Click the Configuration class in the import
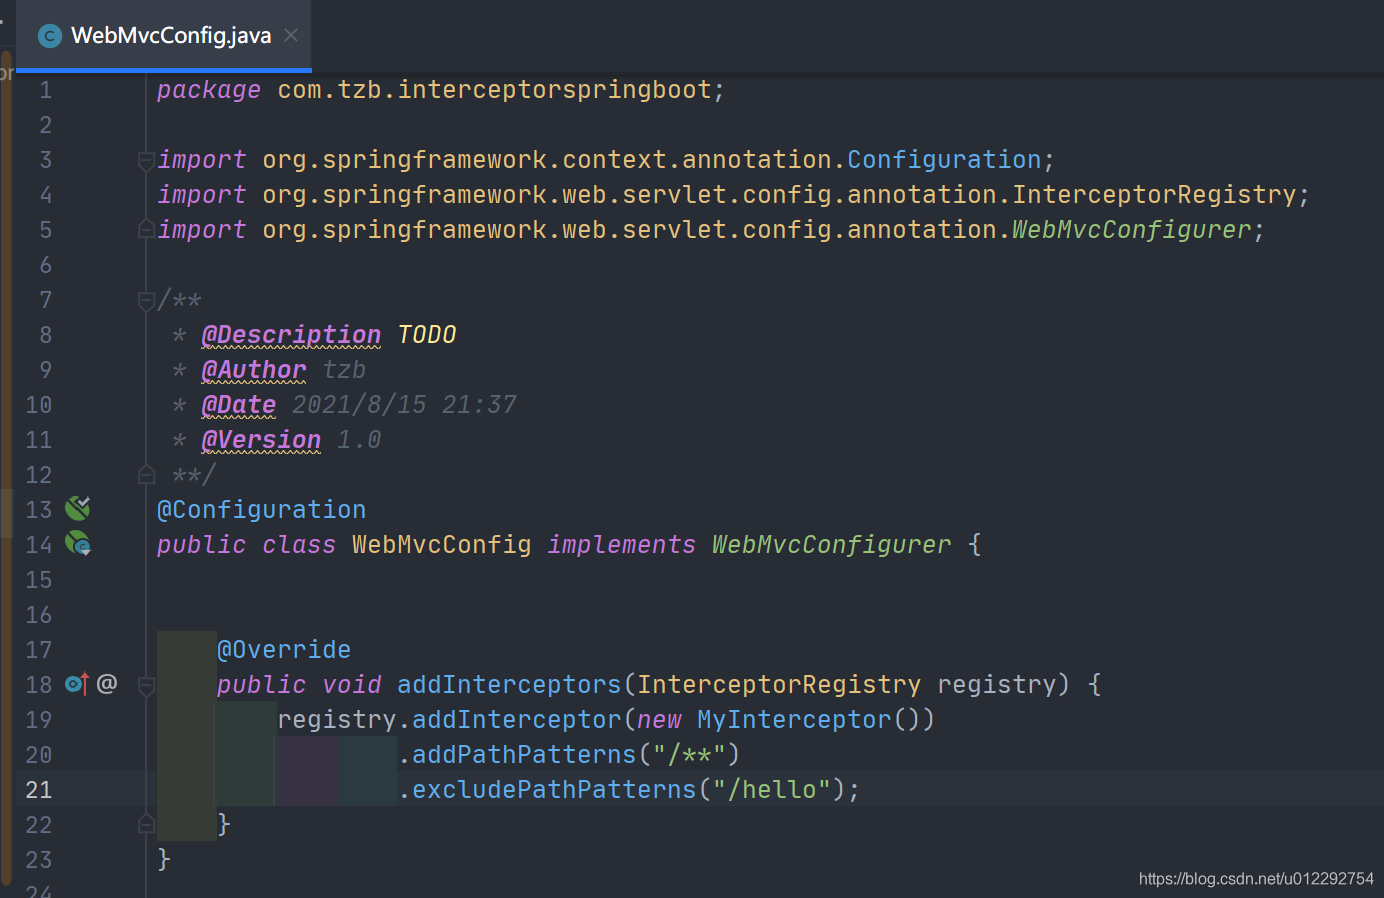The height and width of the screenshot is (898, 1384). click(944, 160)
